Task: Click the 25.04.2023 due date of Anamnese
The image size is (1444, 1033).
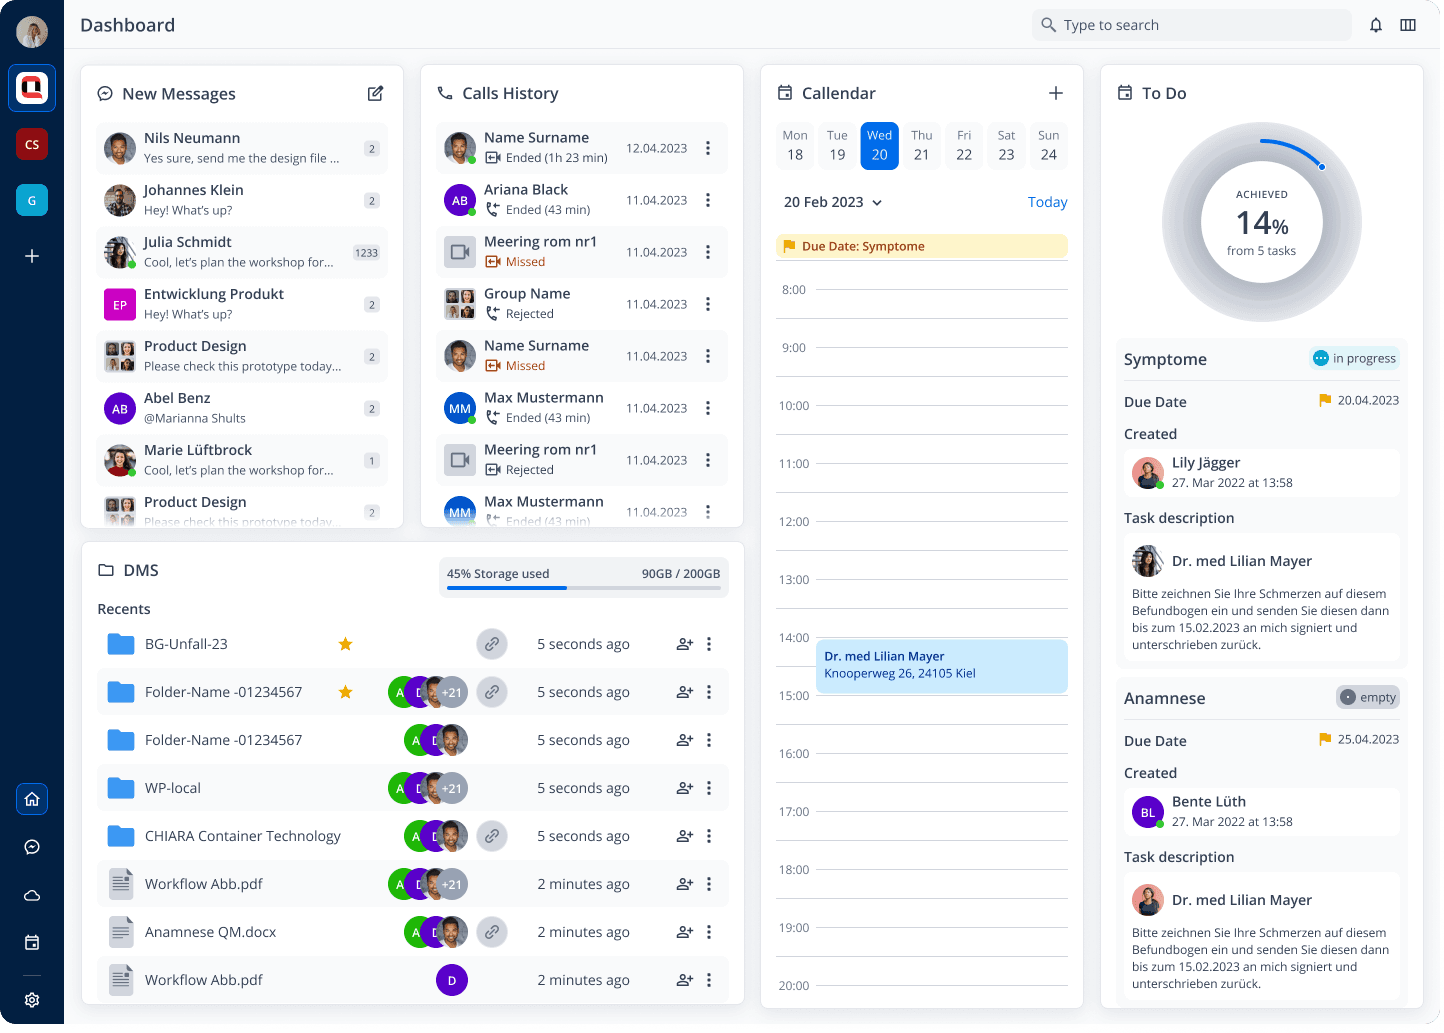Action: click(x=1359, y=739)
